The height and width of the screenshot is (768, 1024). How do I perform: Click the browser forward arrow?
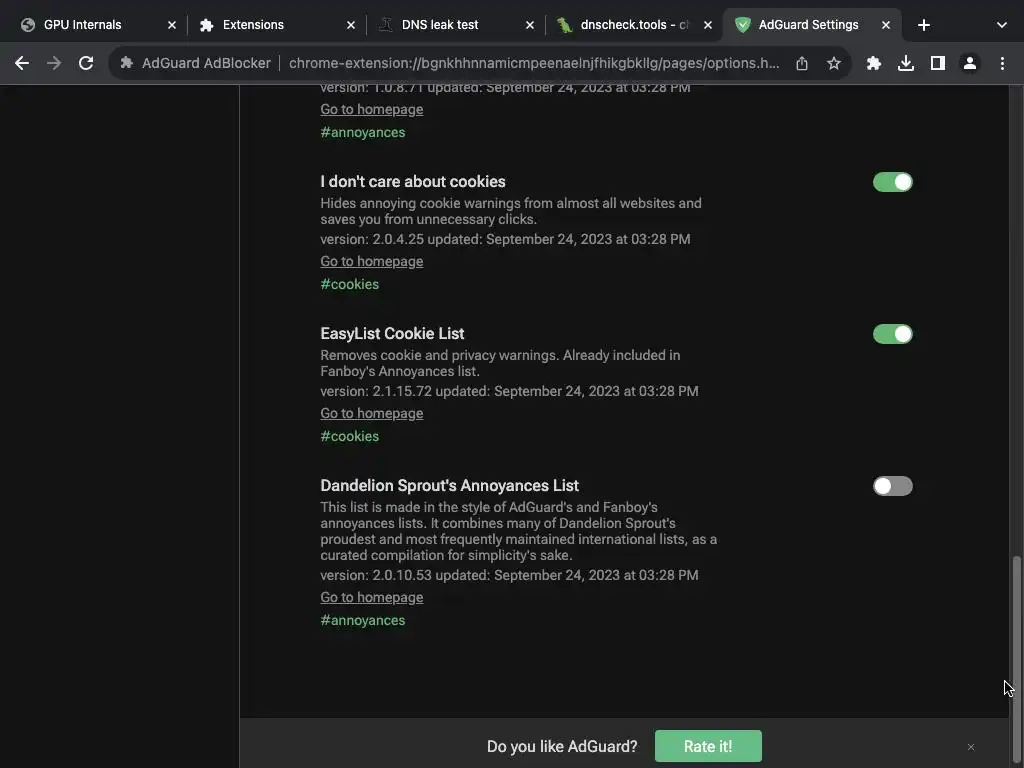pyautogui.click(x=54, y=63)
